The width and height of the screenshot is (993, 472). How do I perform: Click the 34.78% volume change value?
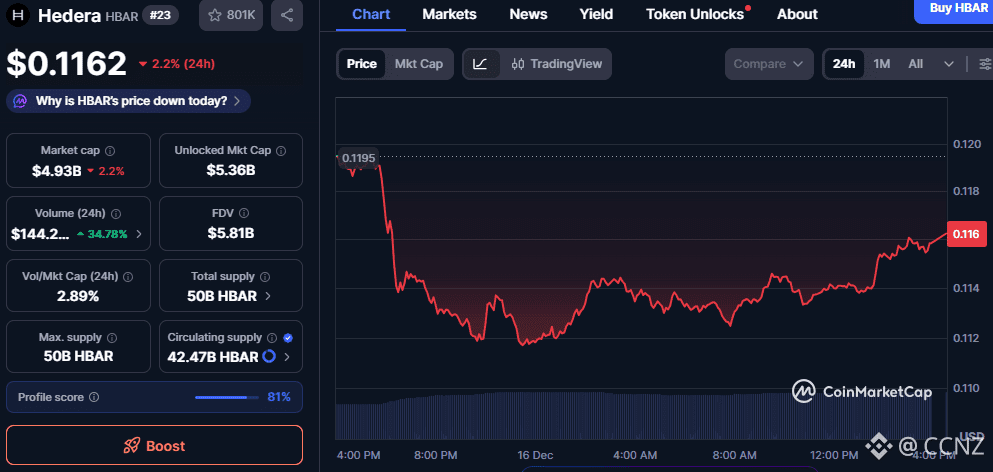tap(107, 234)
